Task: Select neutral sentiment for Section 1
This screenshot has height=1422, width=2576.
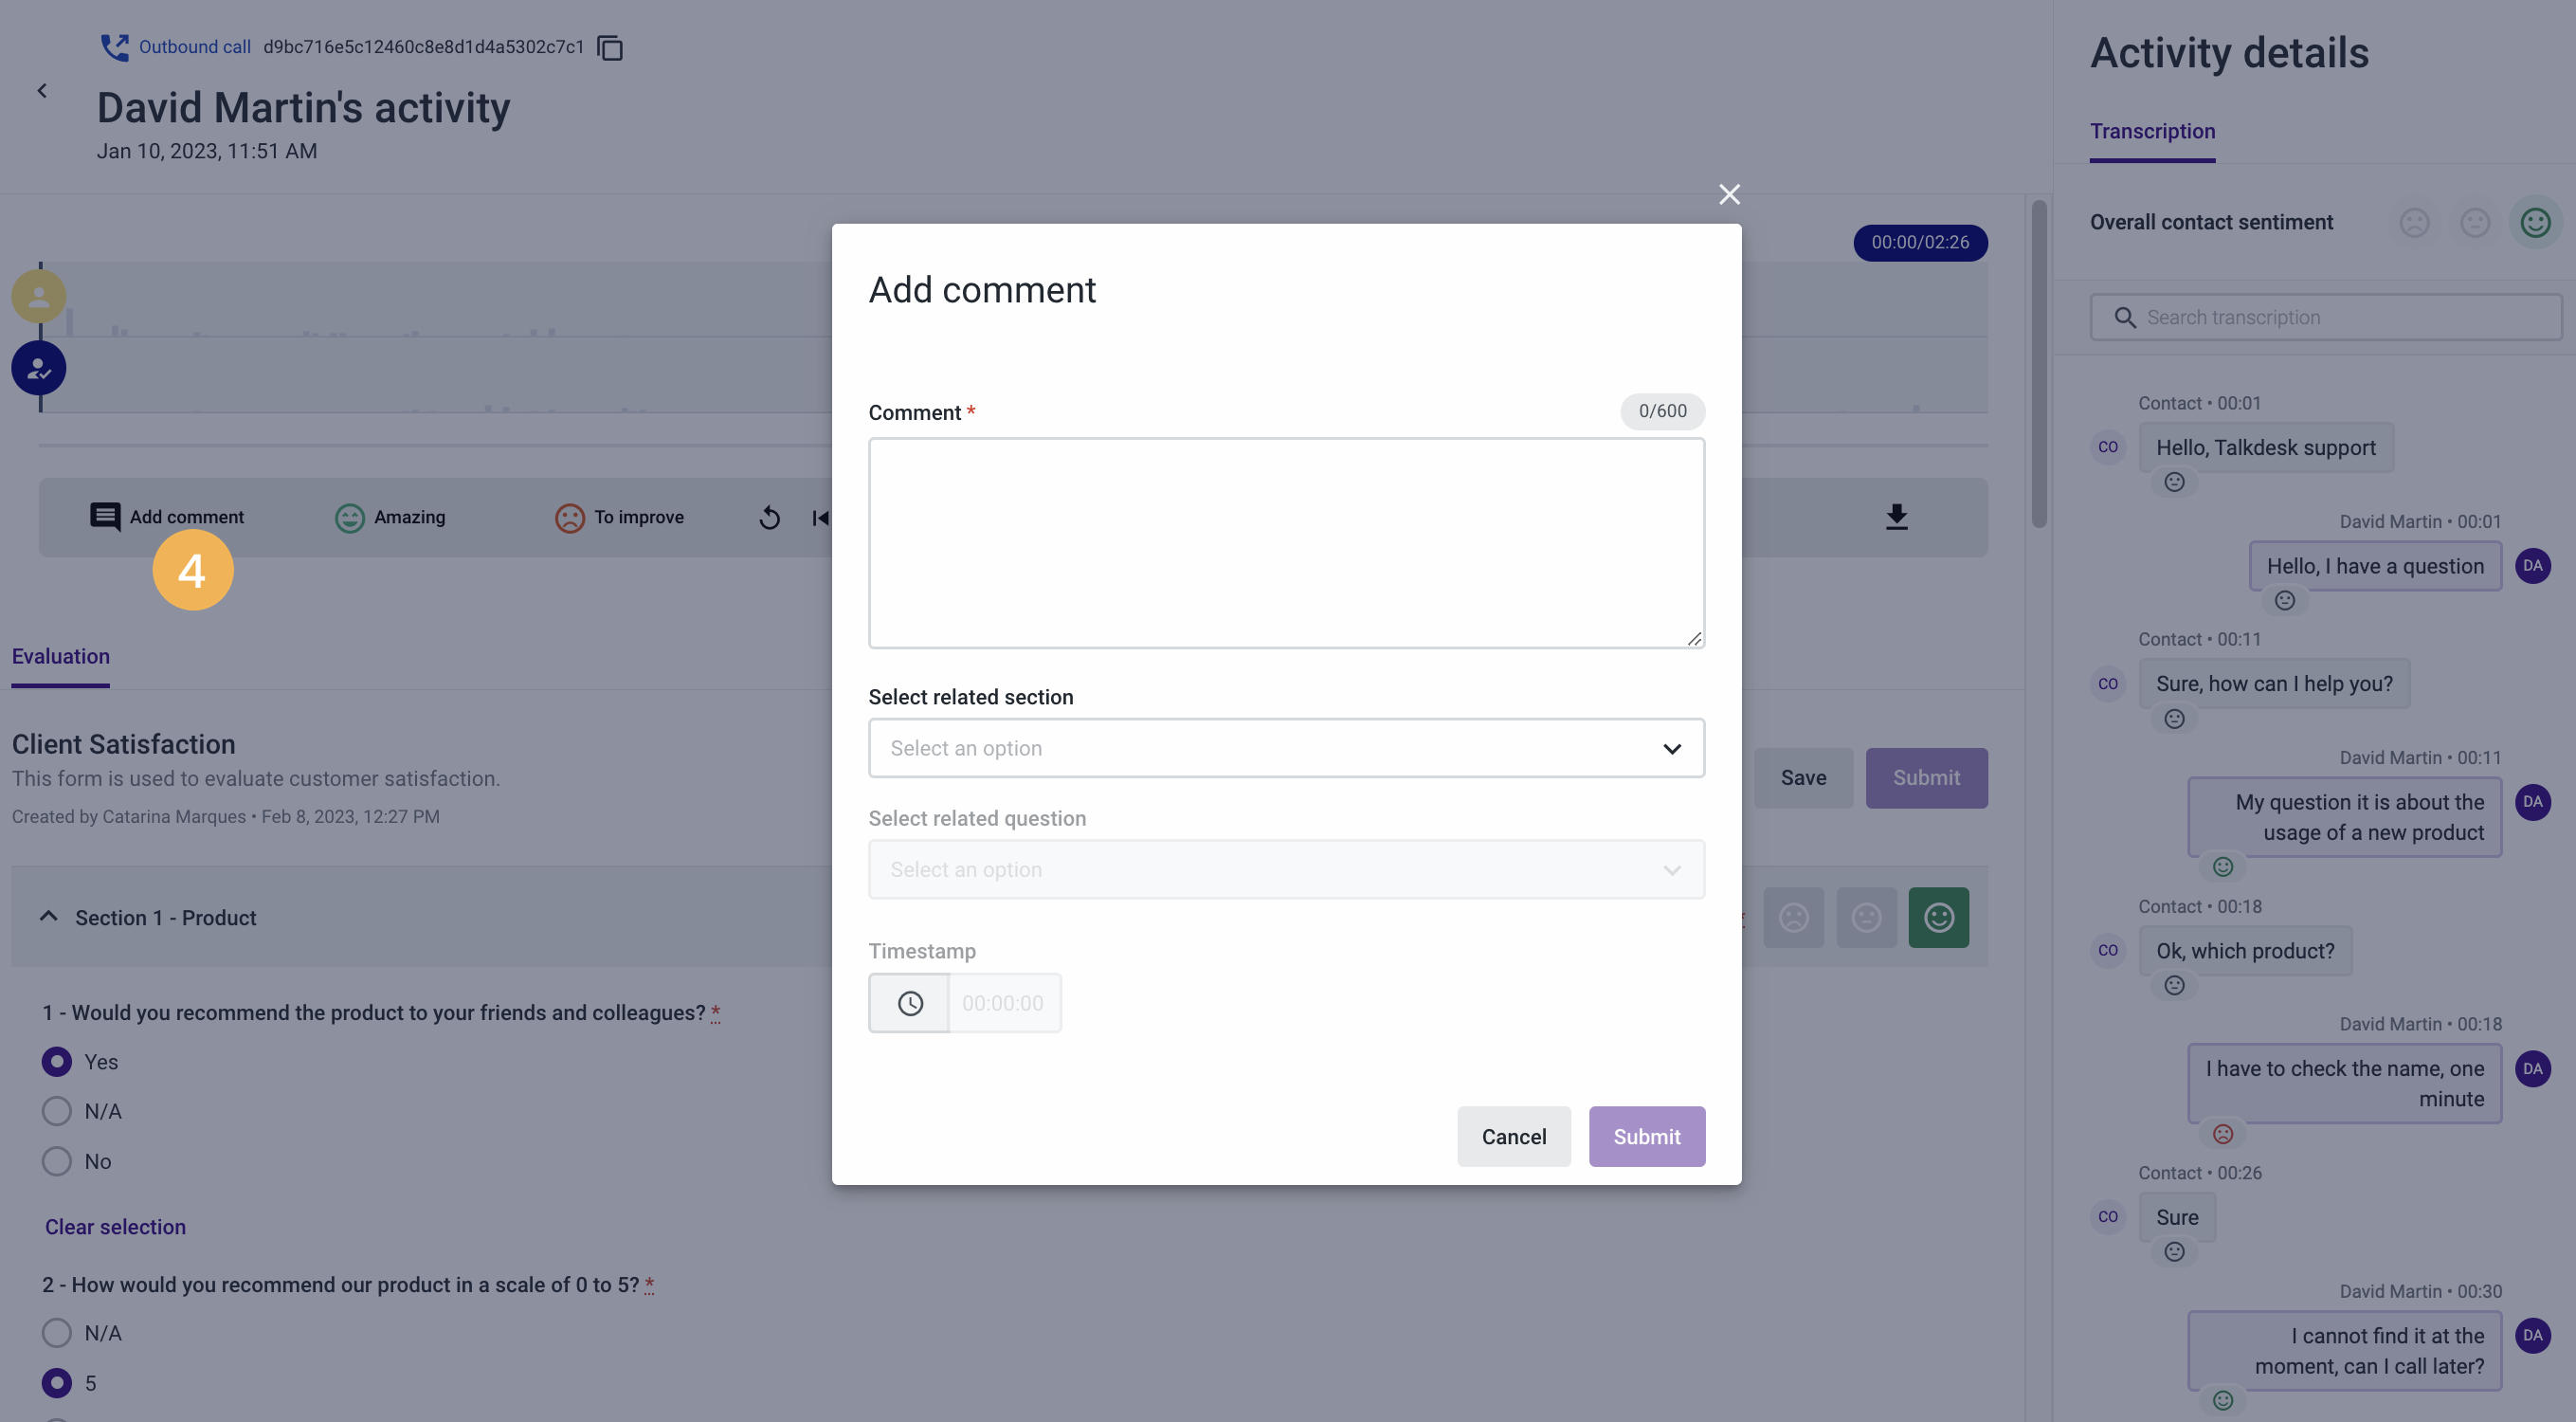Action: click(x=1866, y=917)
